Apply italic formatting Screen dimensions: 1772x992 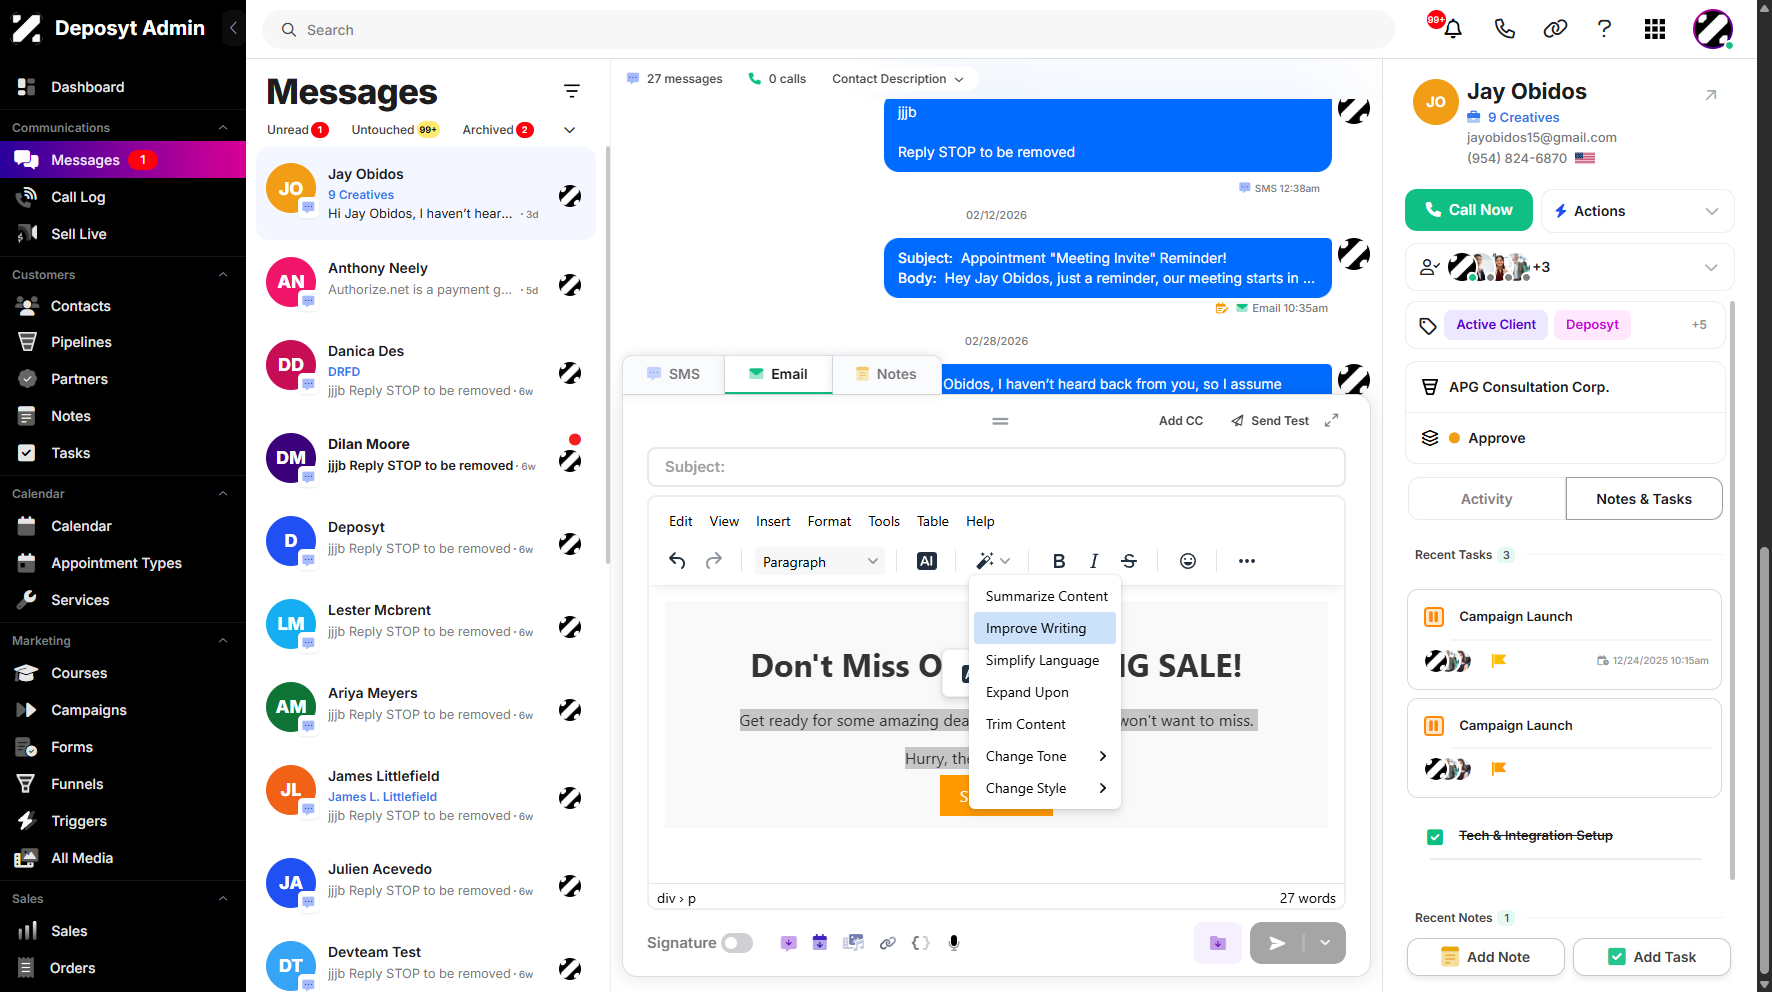coord(1094,561)
